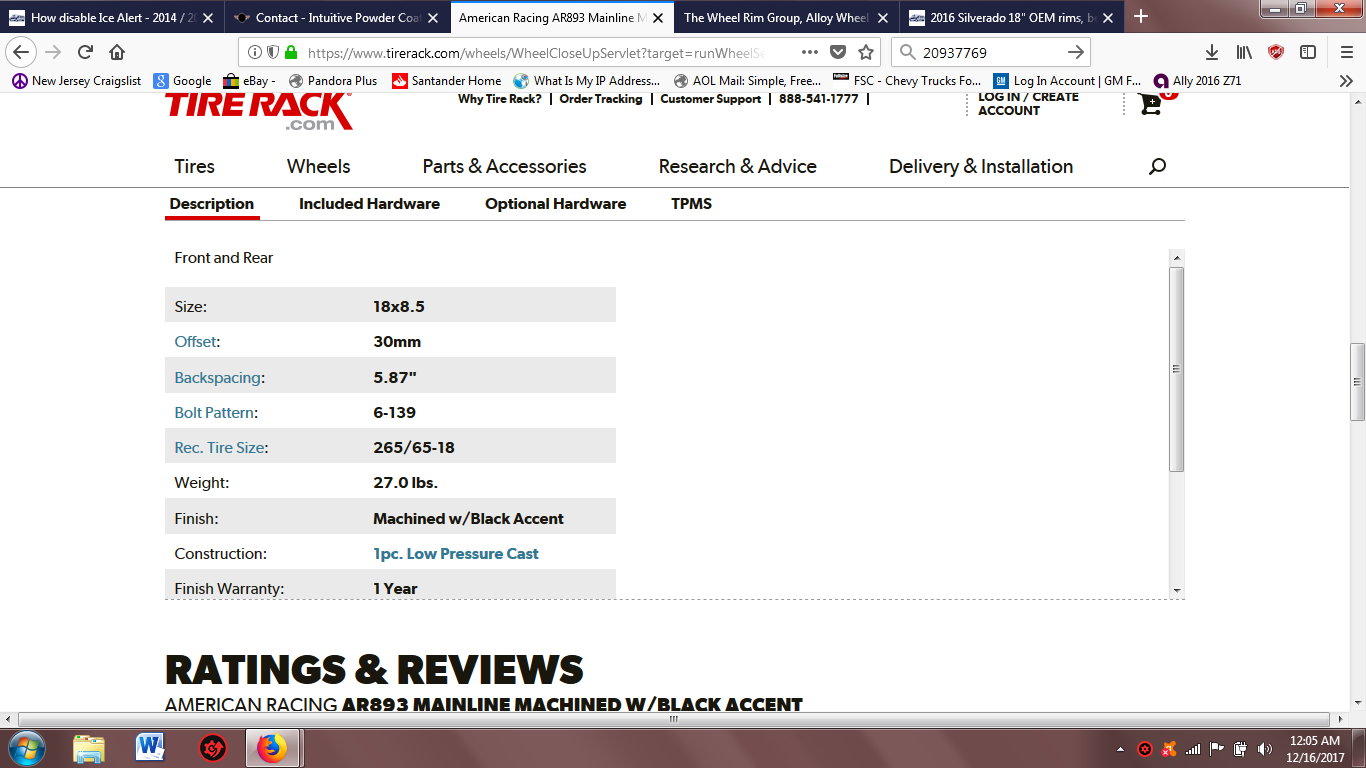Open Action Center flag in system tray

point(1217,748)
